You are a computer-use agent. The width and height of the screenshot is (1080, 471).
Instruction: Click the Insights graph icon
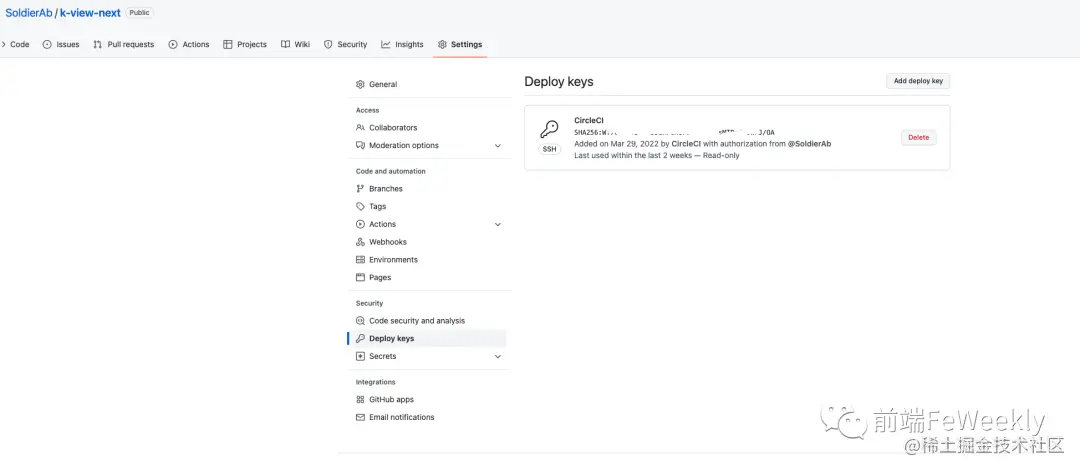[386, 44]
